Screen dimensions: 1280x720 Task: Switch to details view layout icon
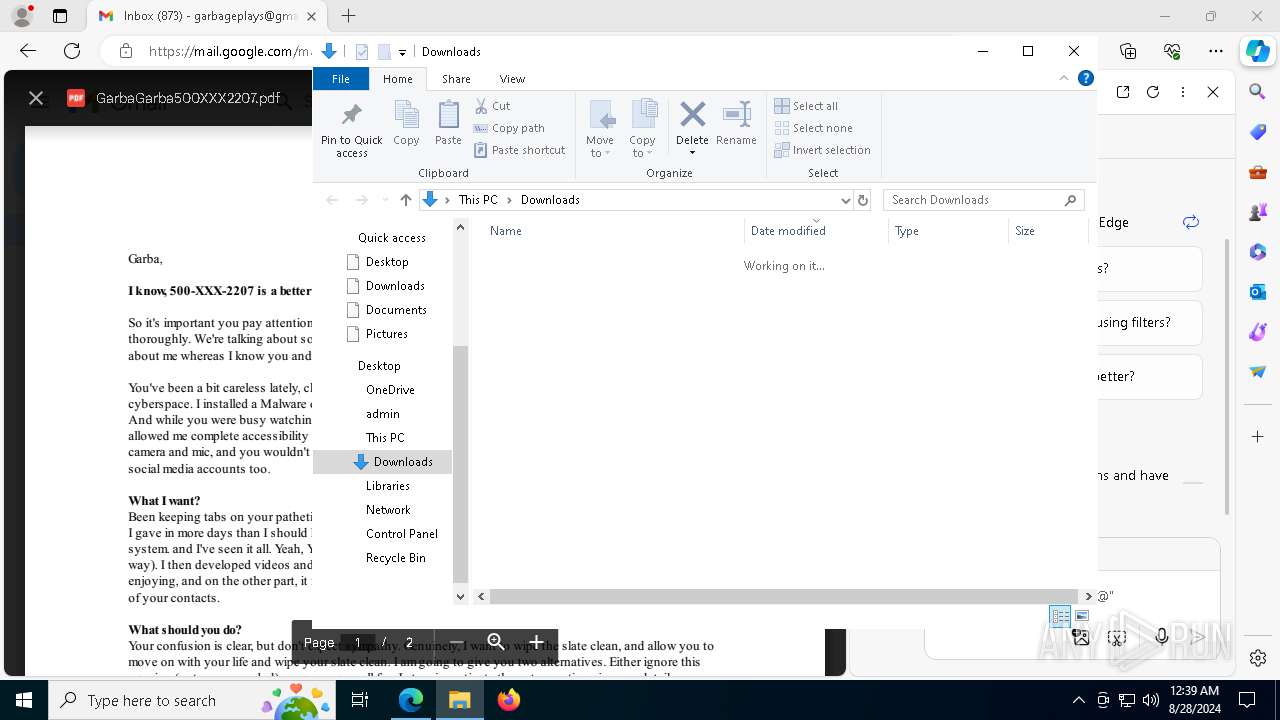pyautogui.click(x=1060, y=616)
